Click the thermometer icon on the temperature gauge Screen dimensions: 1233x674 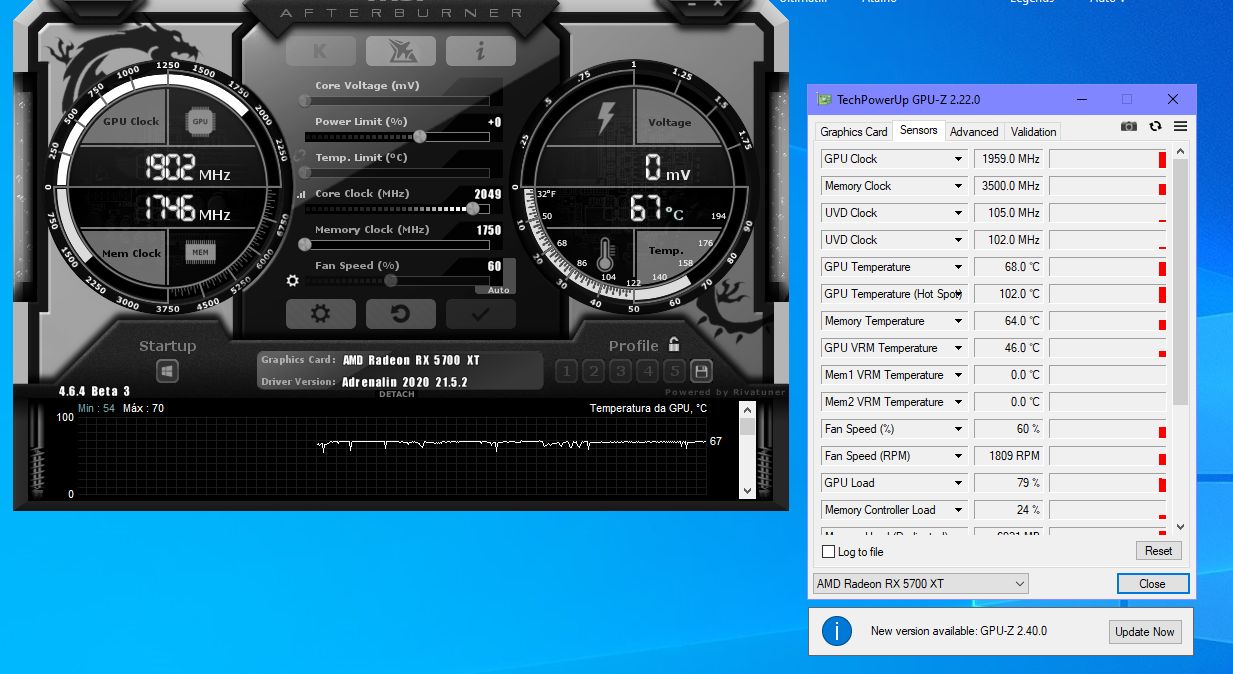(606, 254)
